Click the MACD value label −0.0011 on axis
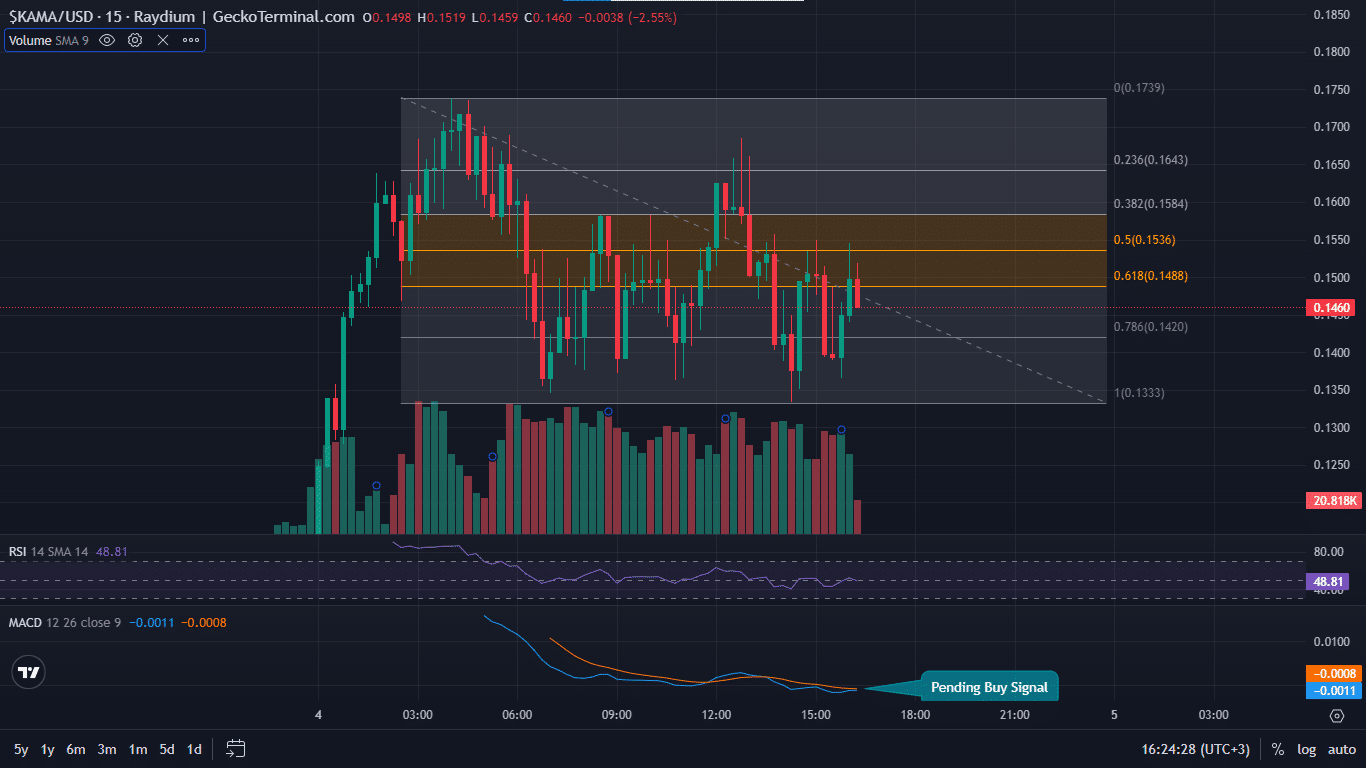The width and height of the screenshot is (1366, 768). point(1332,690)
